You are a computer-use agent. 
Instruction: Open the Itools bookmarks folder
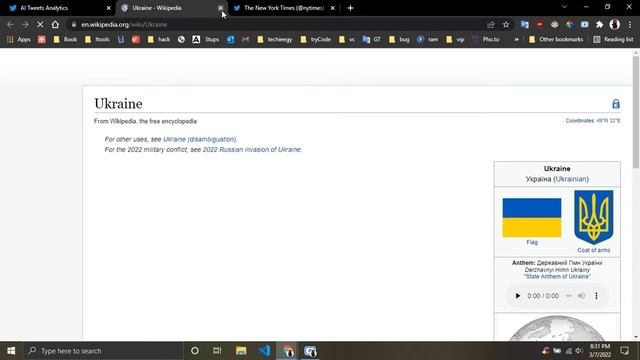(98, 40)
